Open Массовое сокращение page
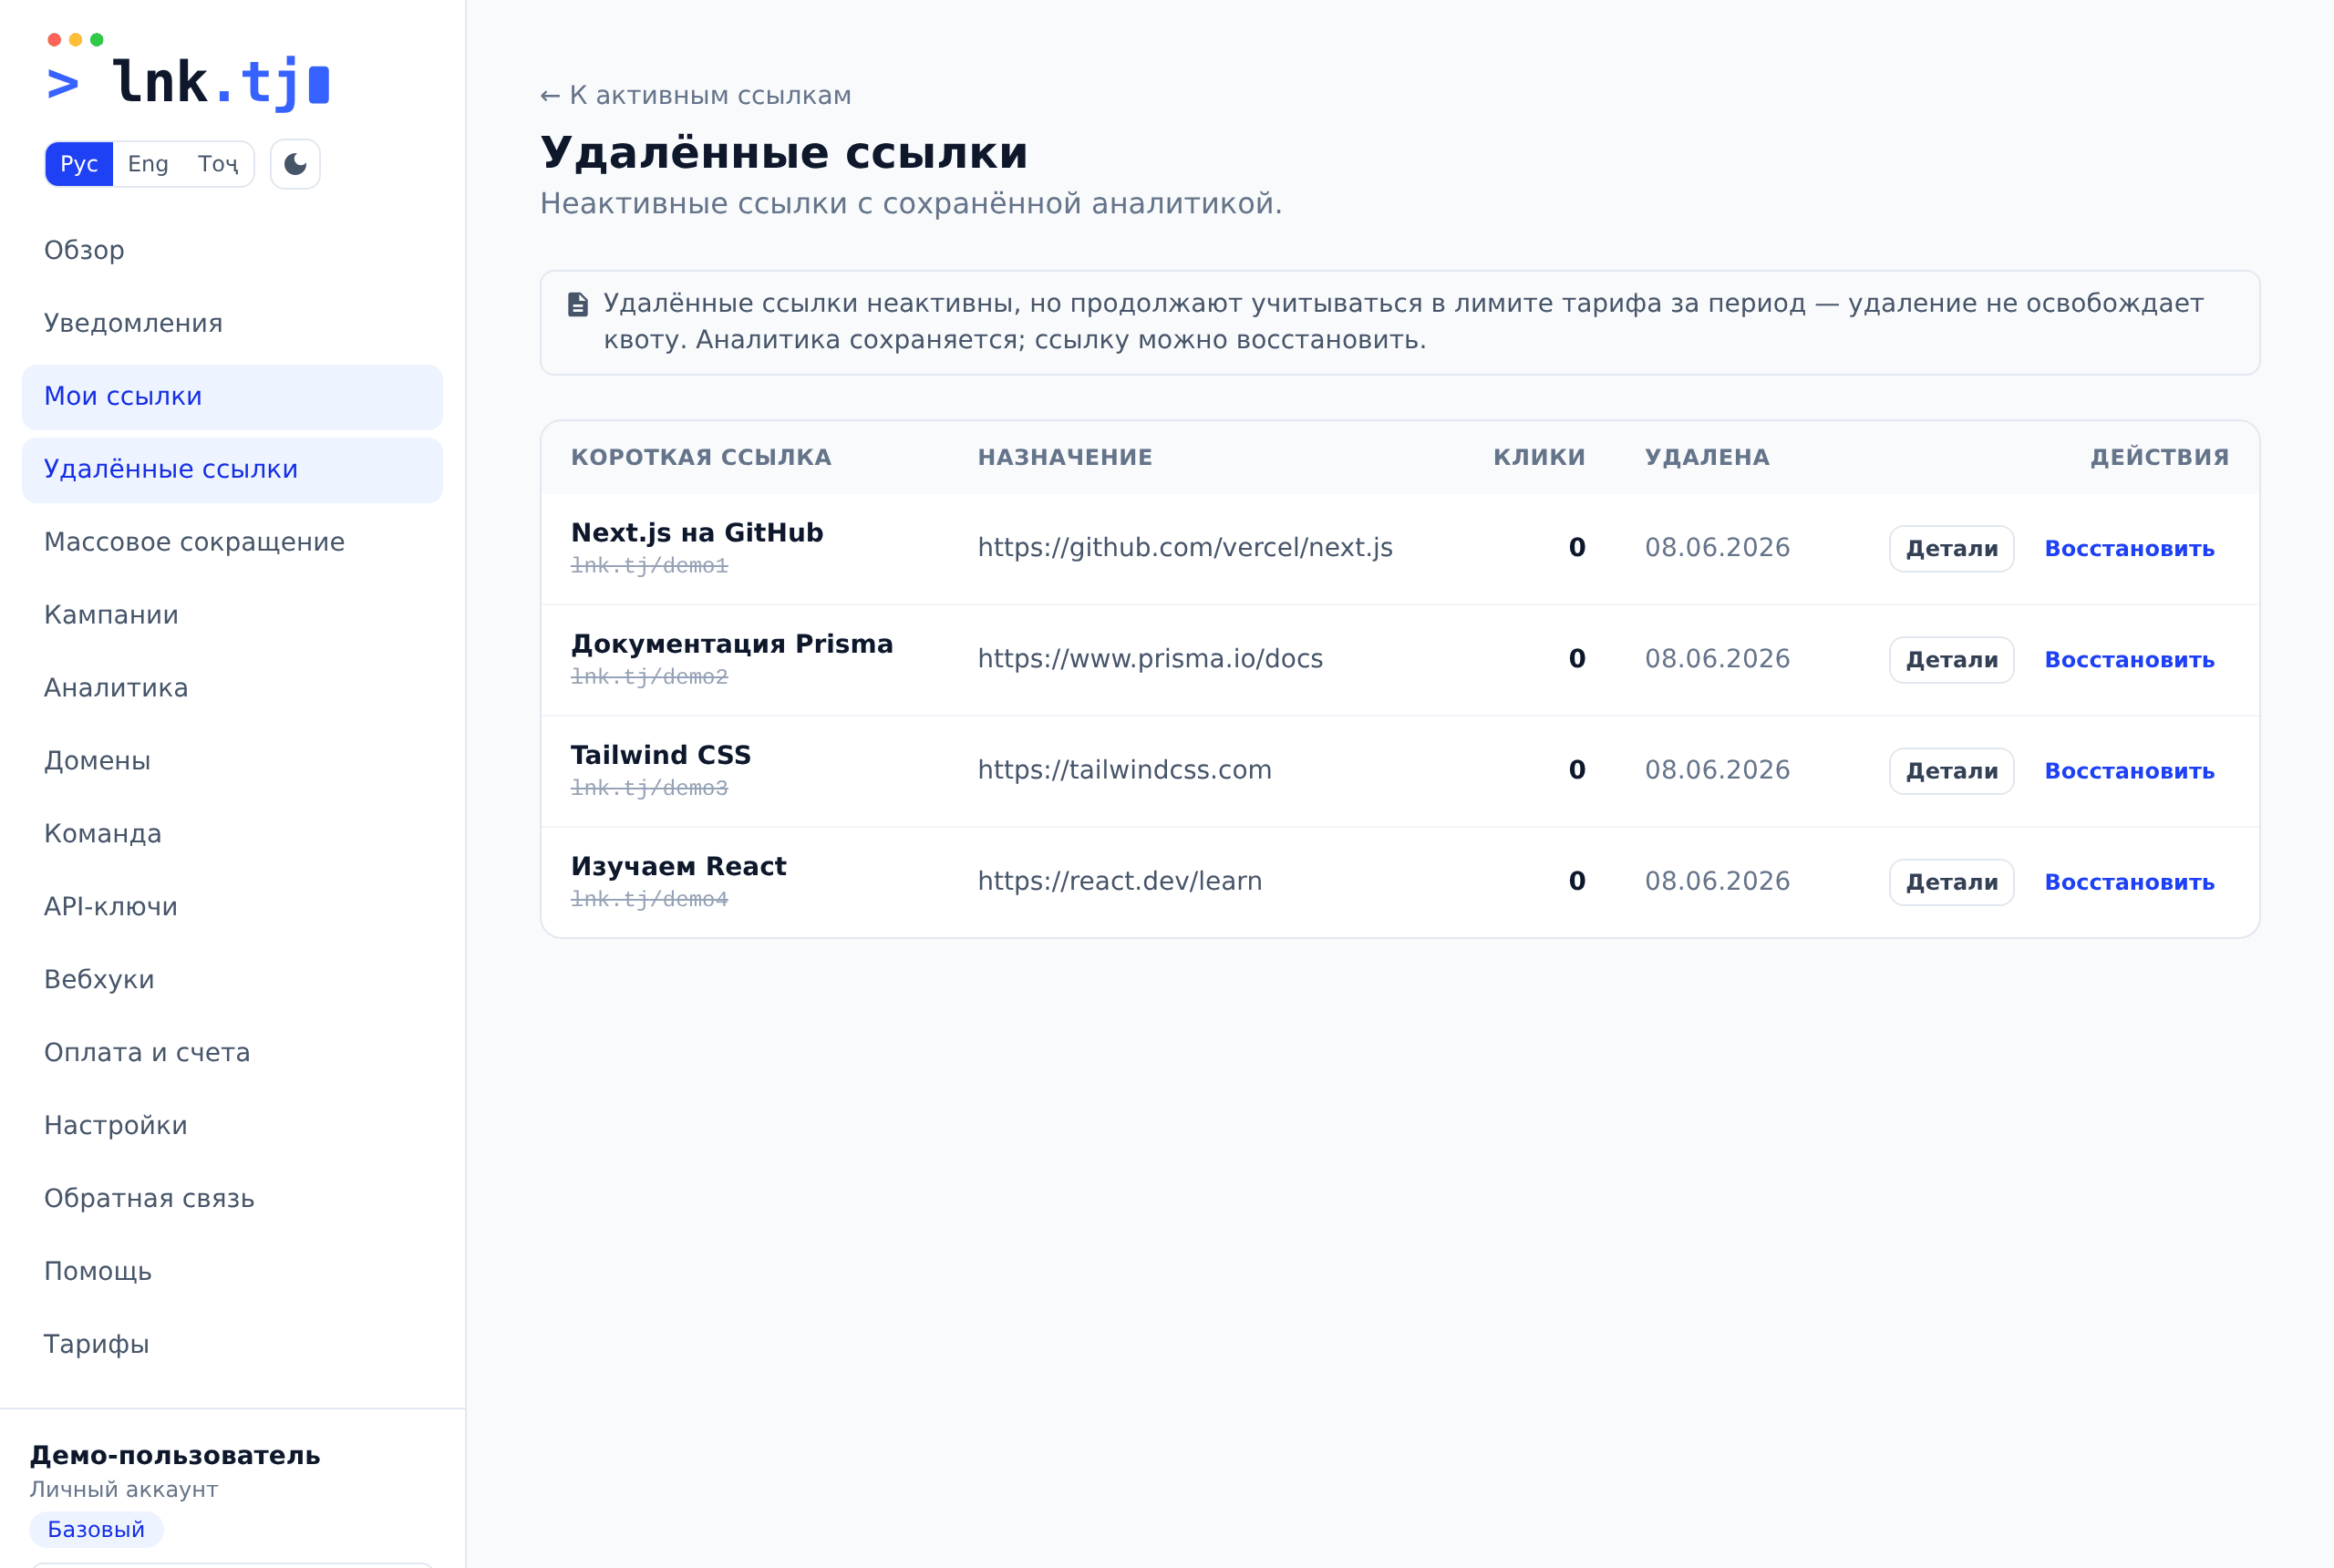The height and width of the screenshot is (1568, 2334). click(x=232, y=543)
